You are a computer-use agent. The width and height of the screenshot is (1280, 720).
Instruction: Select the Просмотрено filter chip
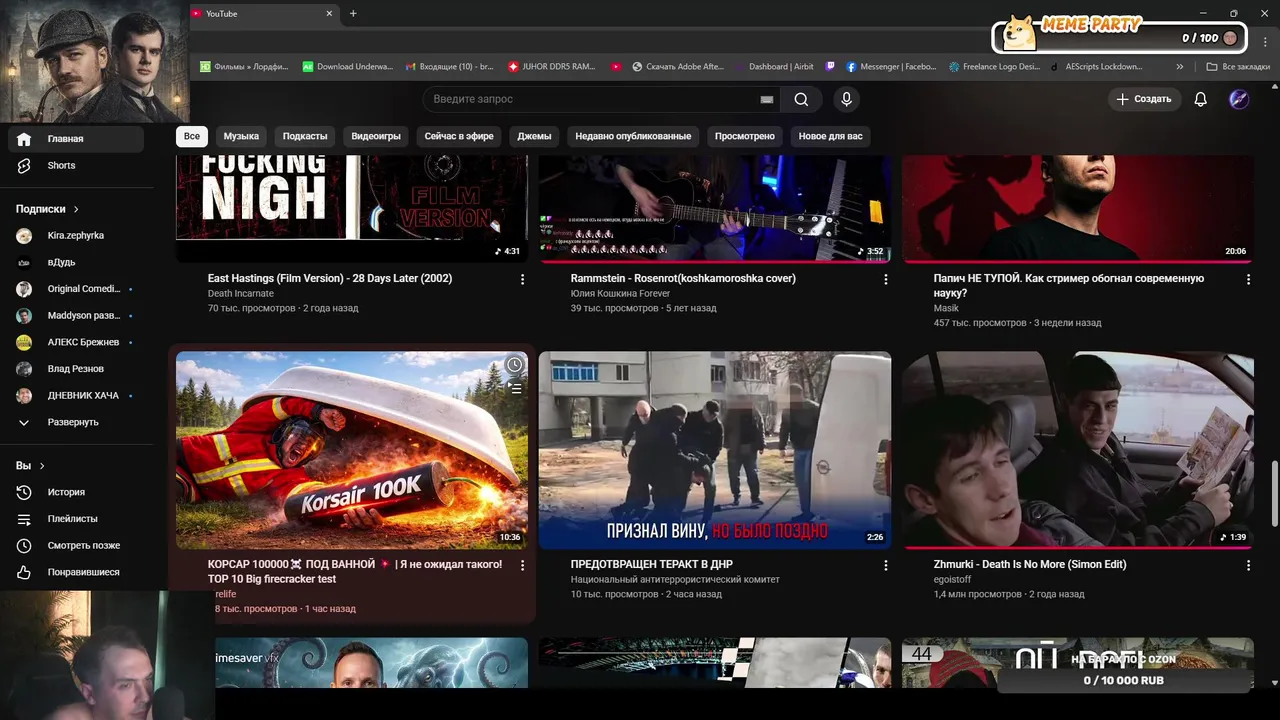coord(745,136)
